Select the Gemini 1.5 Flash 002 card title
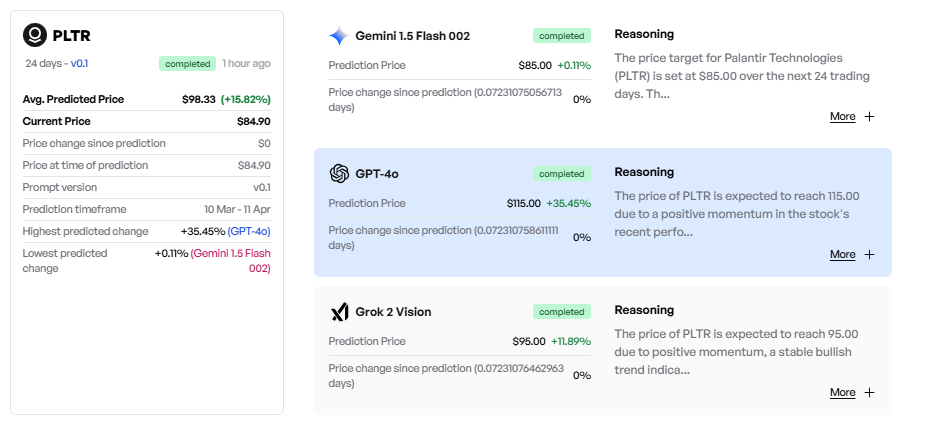Image resolution: width=926 pixels, height=435 pixels. 412,36
